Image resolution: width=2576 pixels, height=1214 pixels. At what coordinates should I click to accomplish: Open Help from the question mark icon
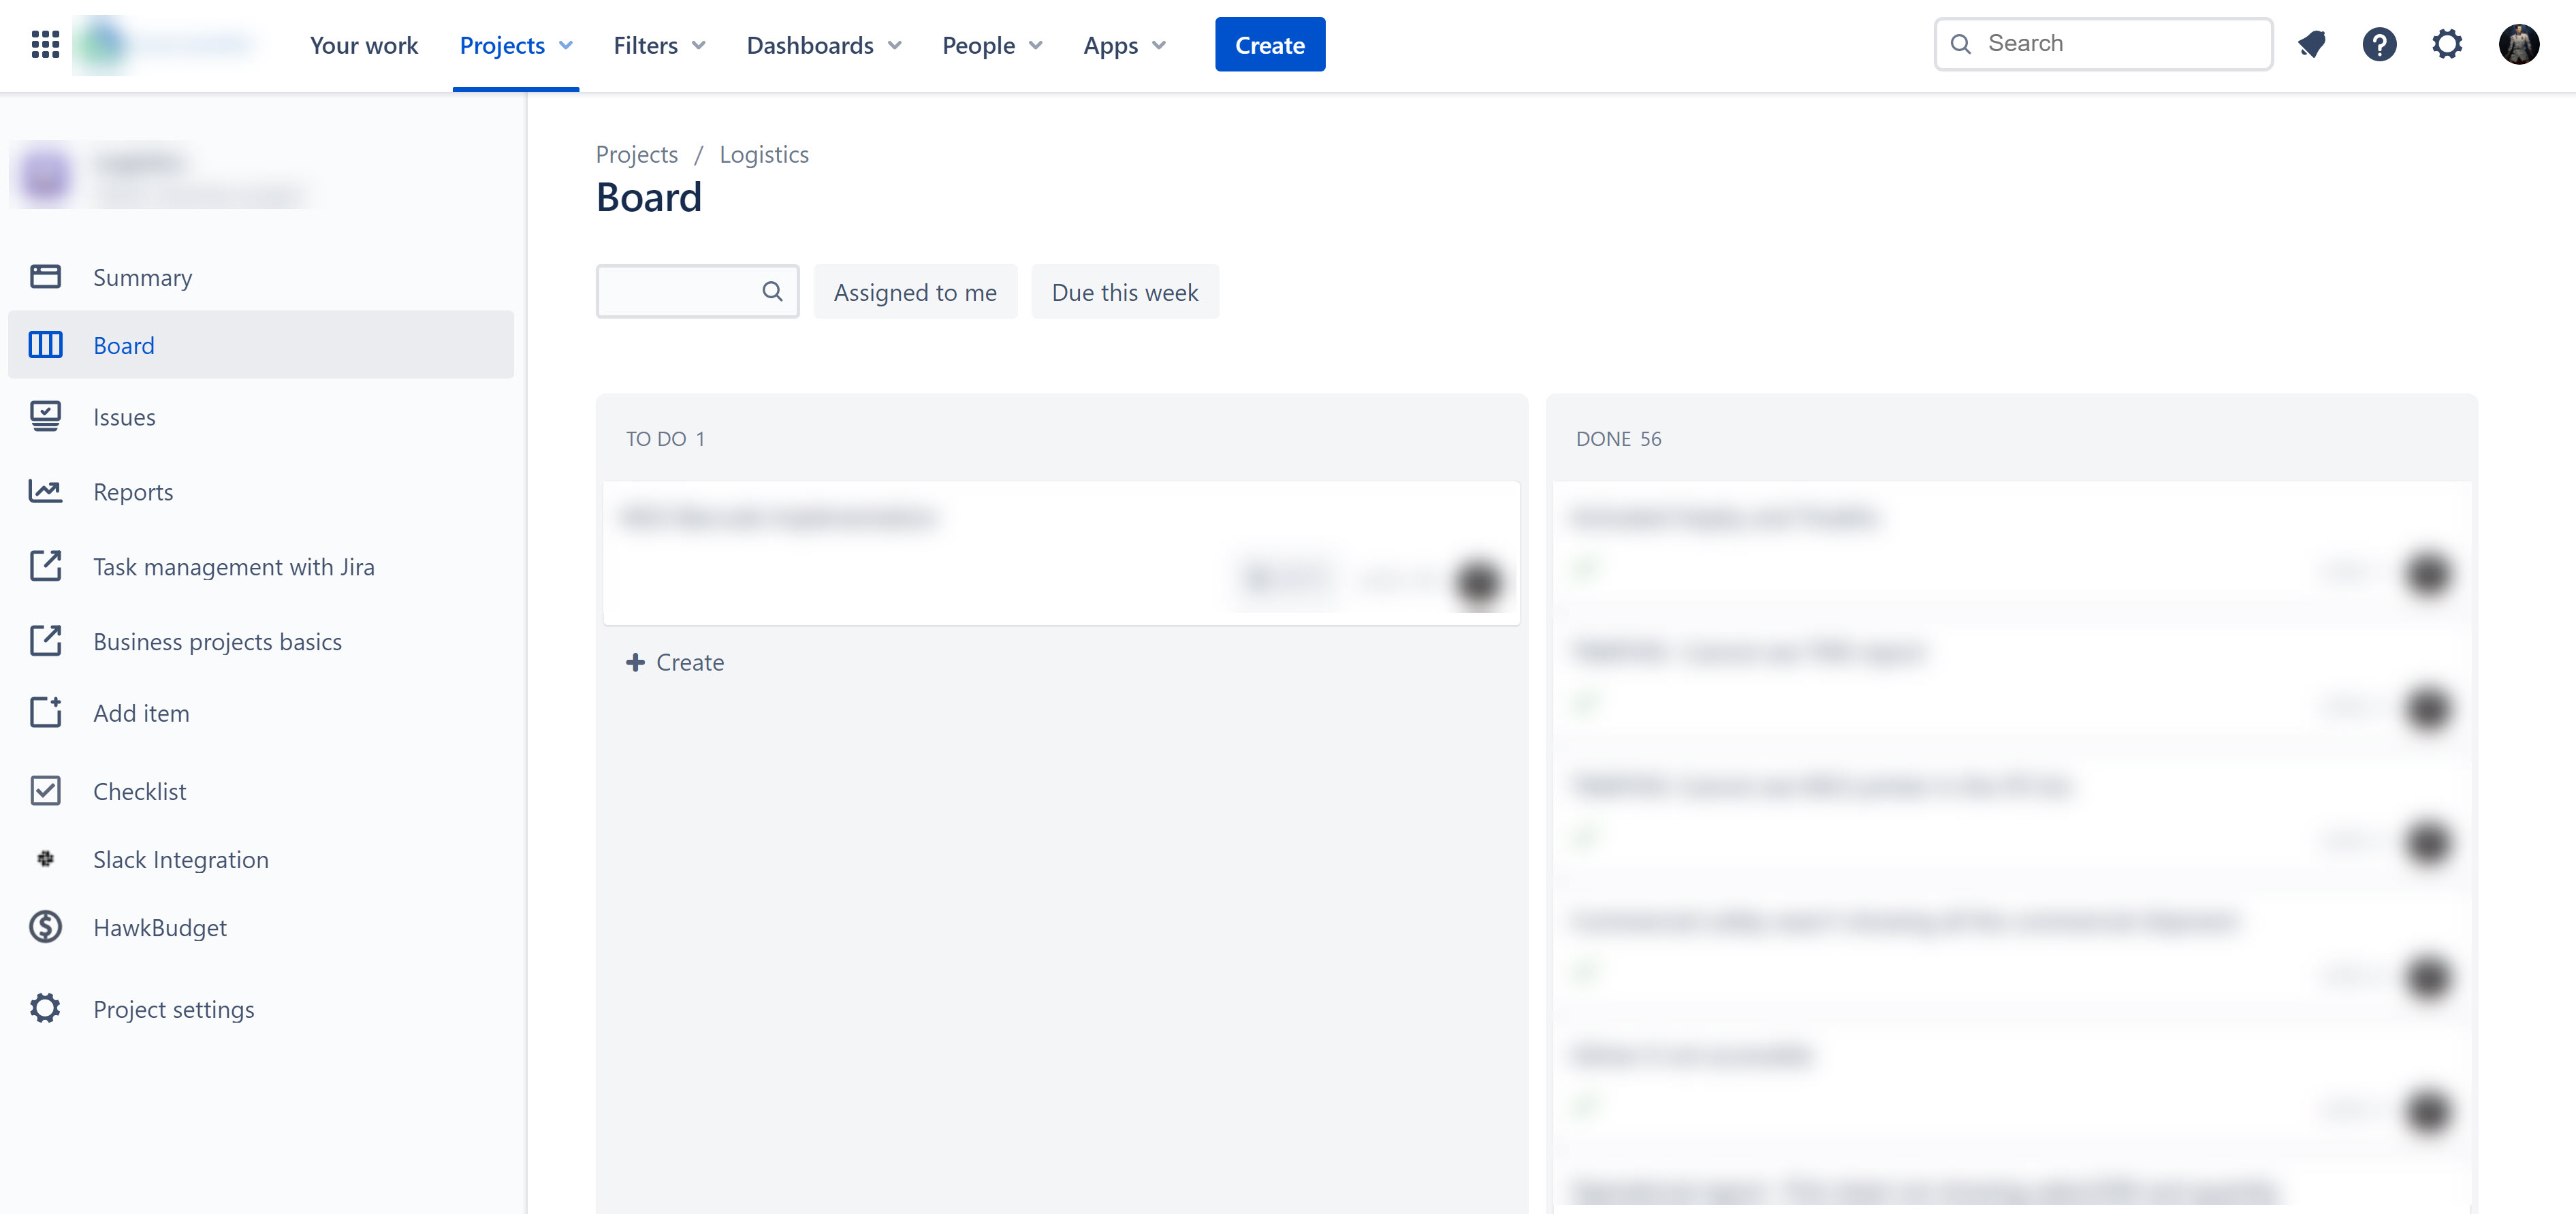click(x=2380, y=44)
